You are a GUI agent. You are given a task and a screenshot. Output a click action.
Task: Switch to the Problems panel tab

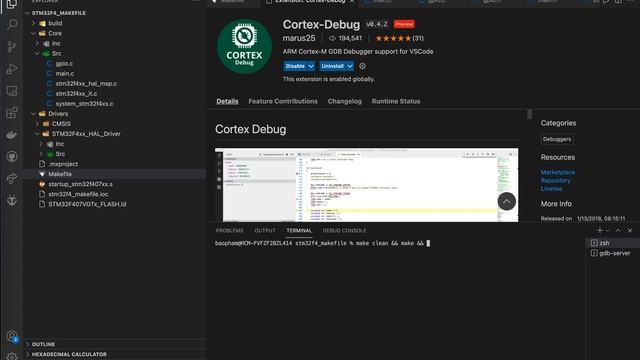tap(229, 231)
